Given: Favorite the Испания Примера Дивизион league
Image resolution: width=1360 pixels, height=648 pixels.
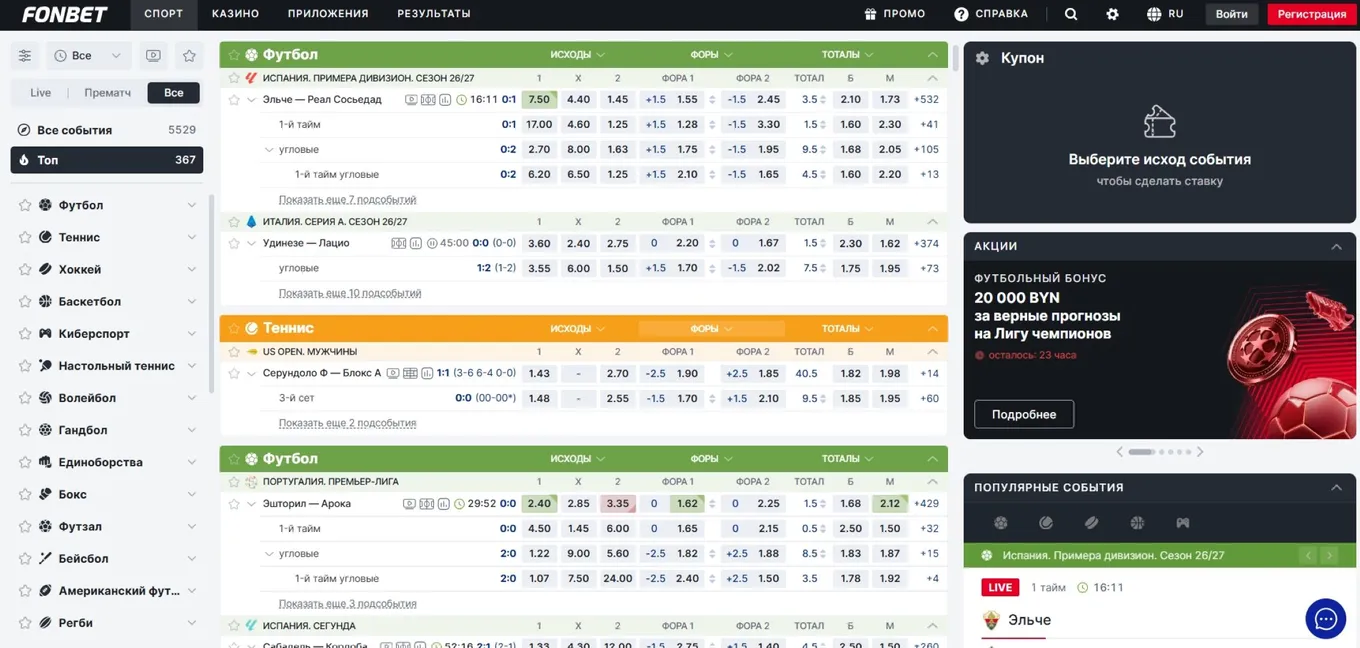Looking at the screenshot, I should [234, 78].
